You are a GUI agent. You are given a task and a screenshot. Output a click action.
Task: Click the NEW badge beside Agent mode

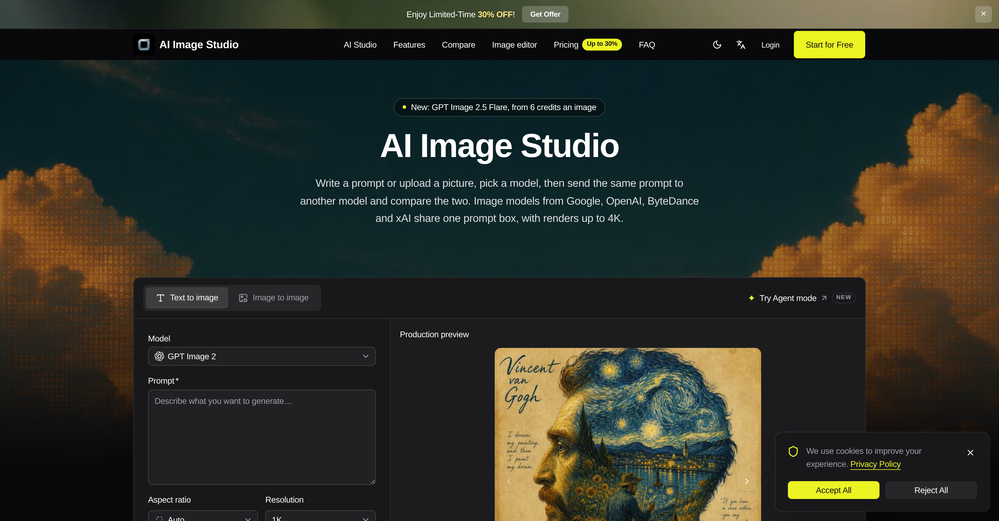coord(844,297)
